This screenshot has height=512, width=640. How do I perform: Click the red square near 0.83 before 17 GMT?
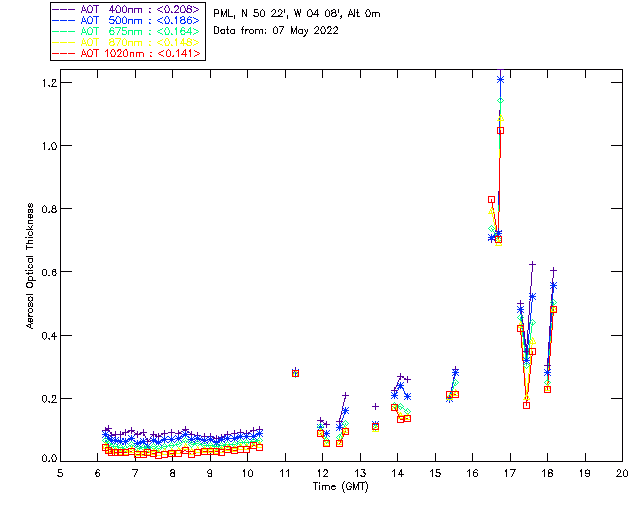491,200
